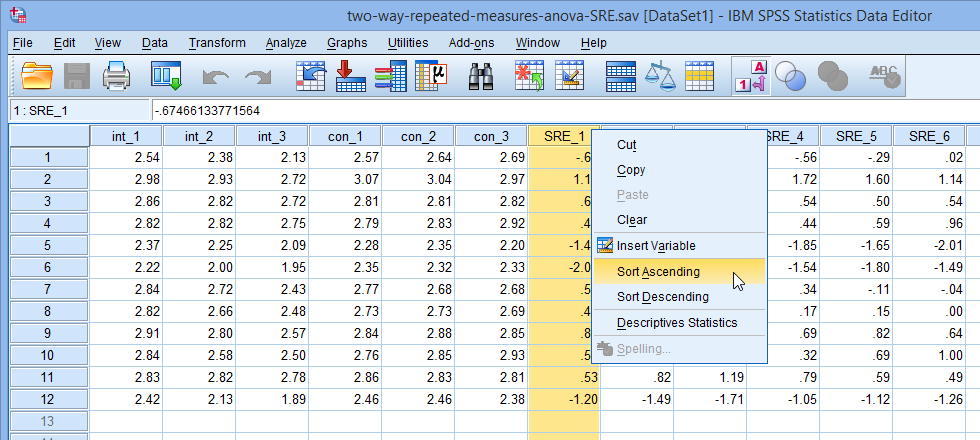Click the Find binoculars icon
The image size is (980, 440).
(481, 76)
